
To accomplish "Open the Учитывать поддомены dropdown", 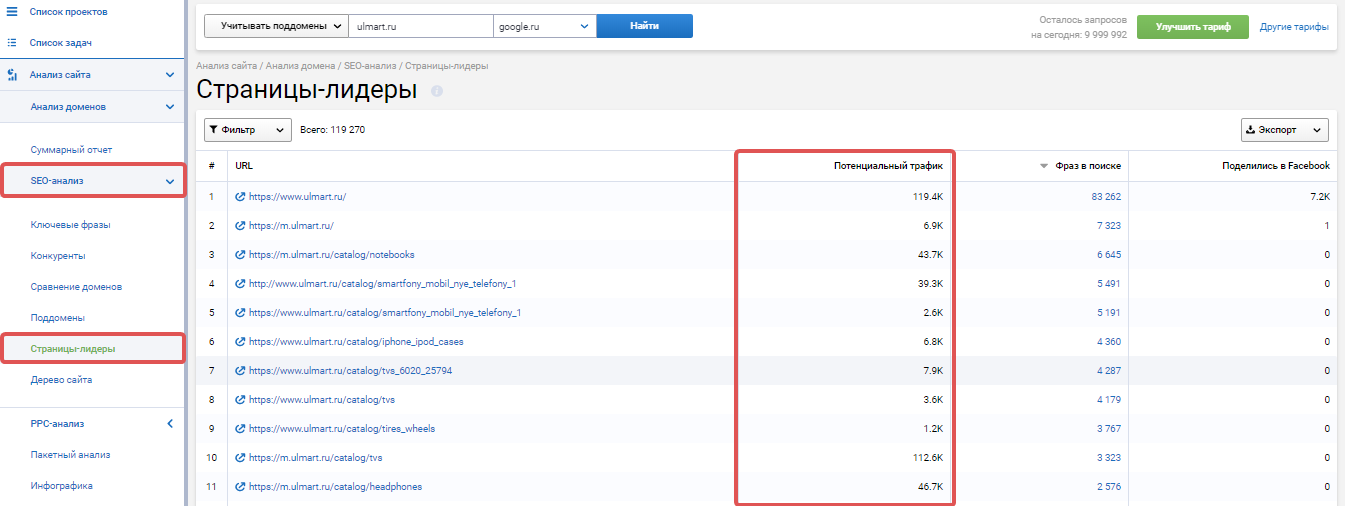I will coord(276,26).
